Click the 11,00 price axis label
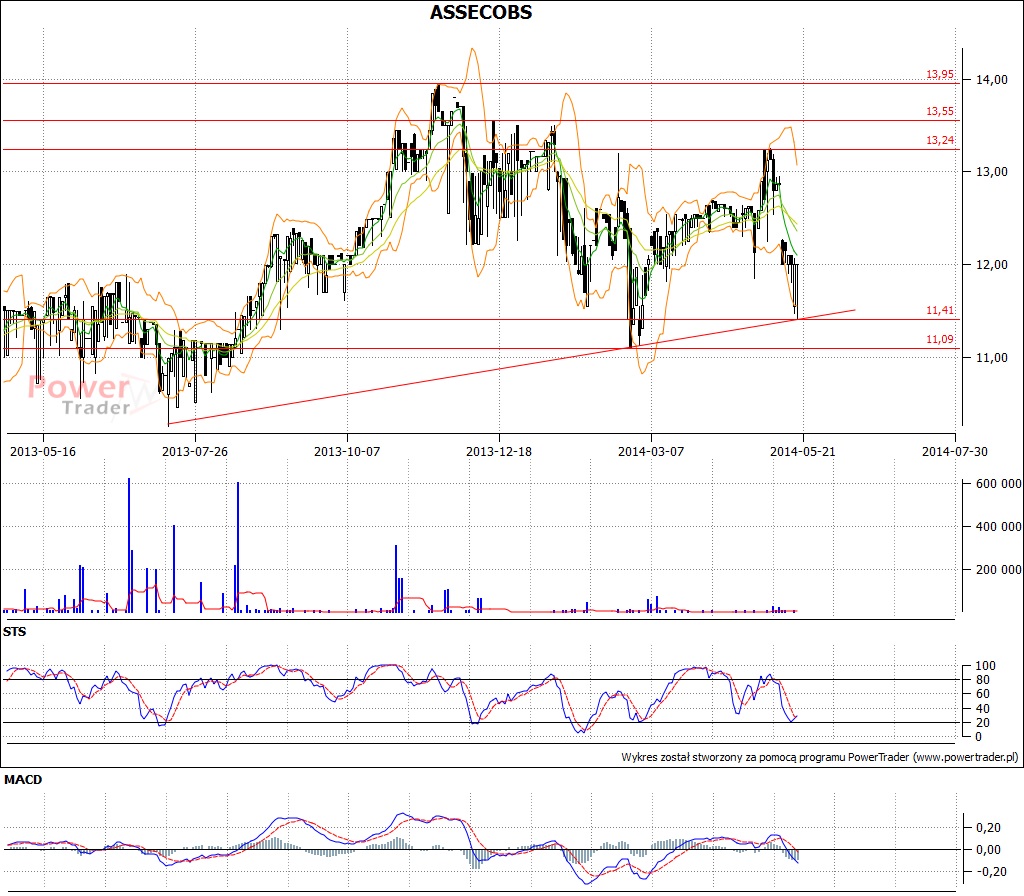 [992, 357]
